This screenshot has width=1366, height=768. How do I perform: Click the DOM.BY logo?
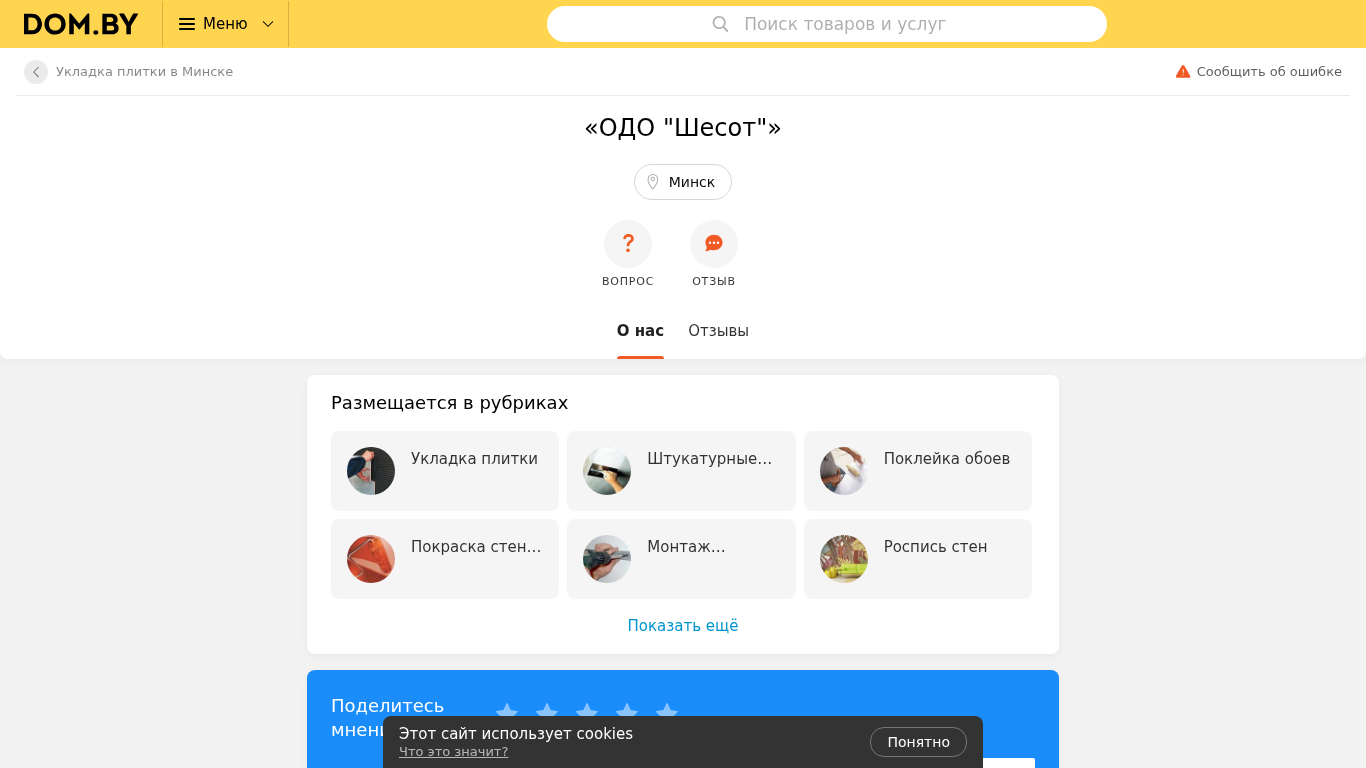point(81,24)
